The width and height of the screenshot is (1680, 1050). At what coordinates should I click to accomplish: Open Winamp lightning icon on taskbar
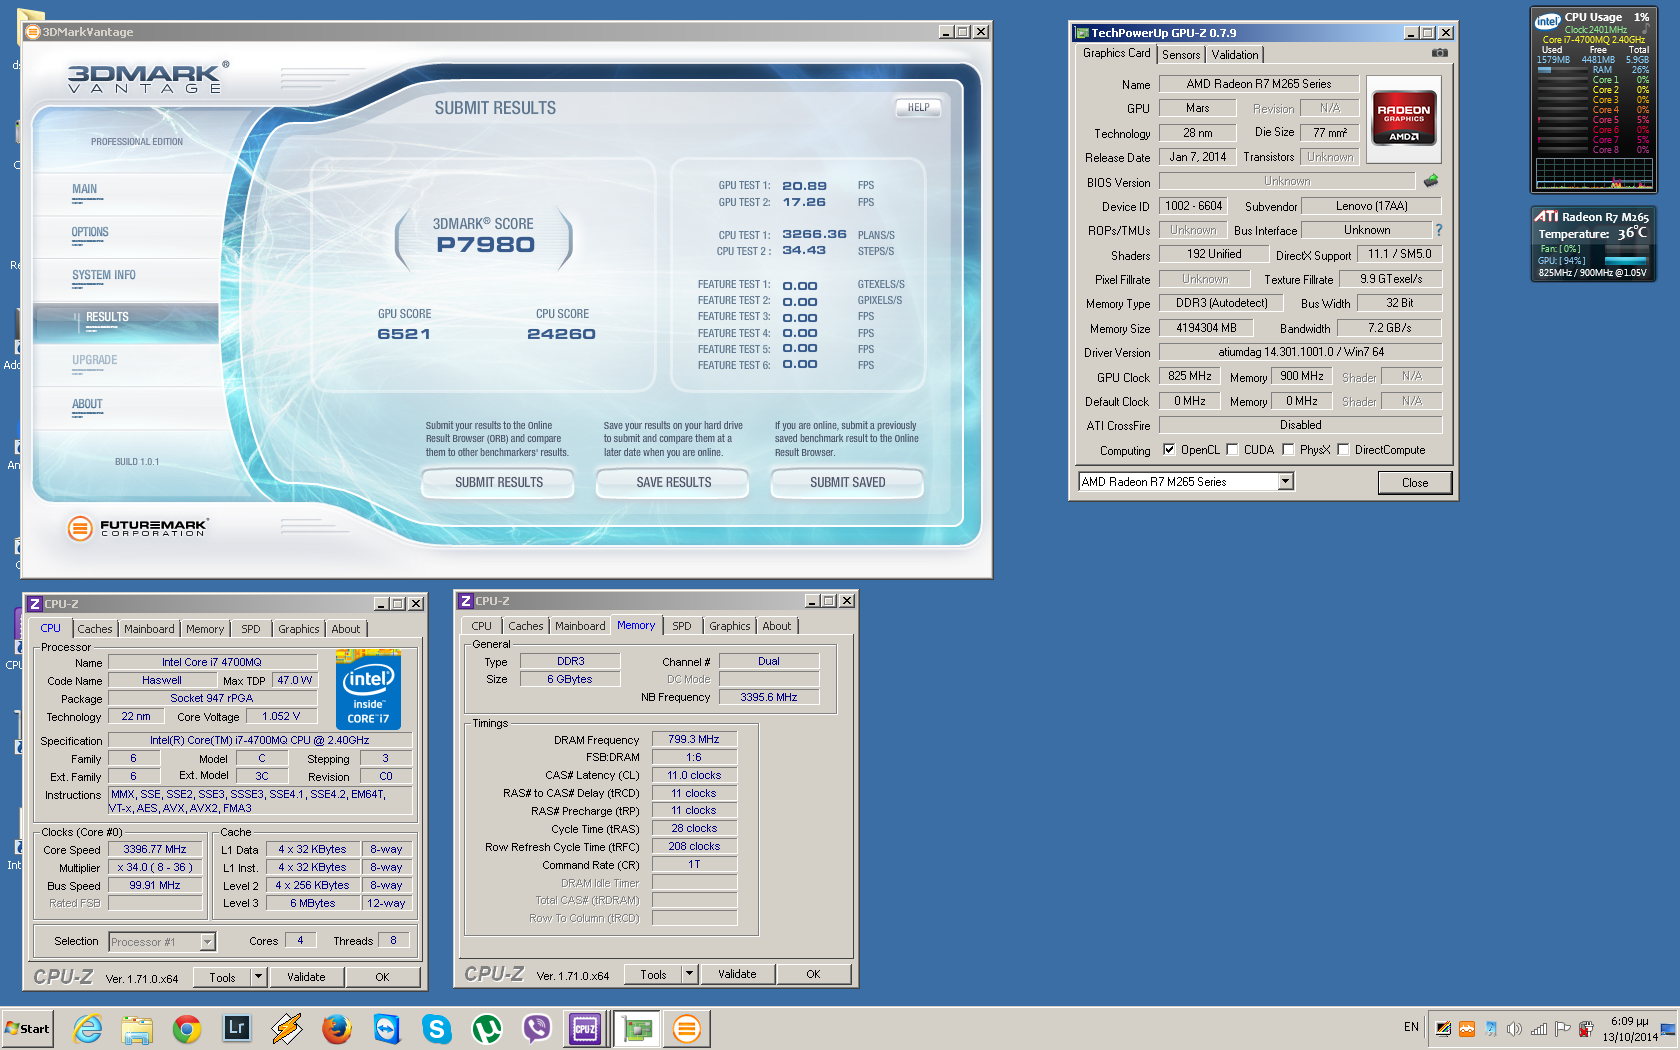(x=287, y=1028)
